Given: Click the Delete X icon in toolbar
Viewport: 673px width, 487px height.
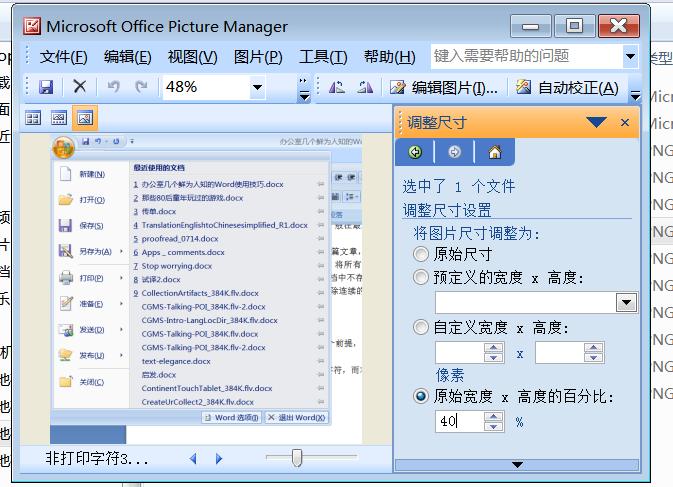Looking at the screenshot, I should pos(79,87).
